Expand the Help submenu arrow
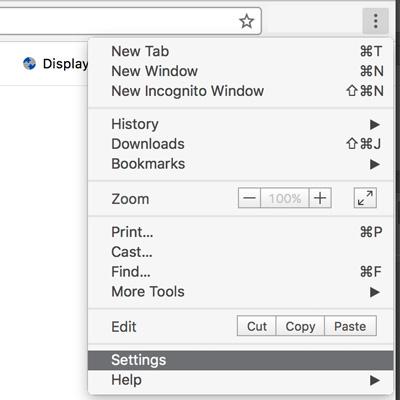 coord(375,380)
